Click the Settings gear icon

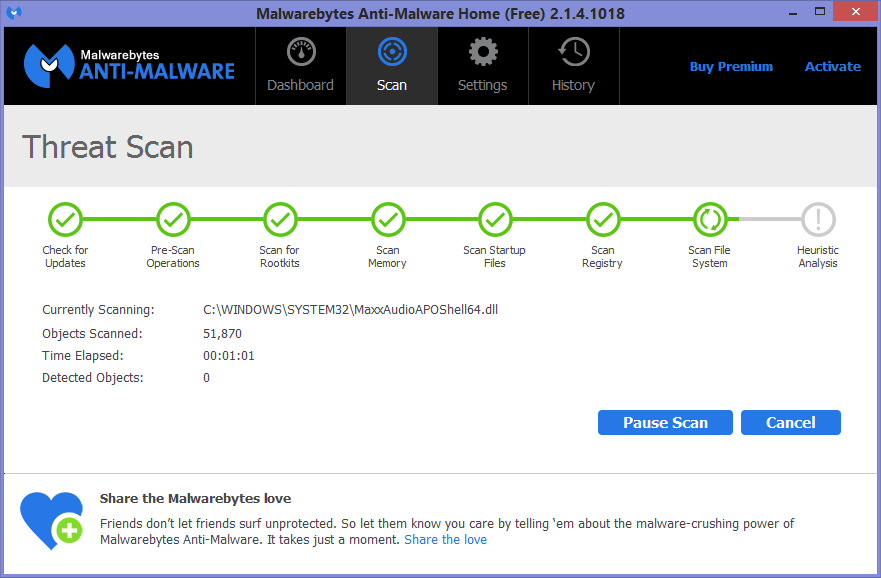(x=483, y=52)
